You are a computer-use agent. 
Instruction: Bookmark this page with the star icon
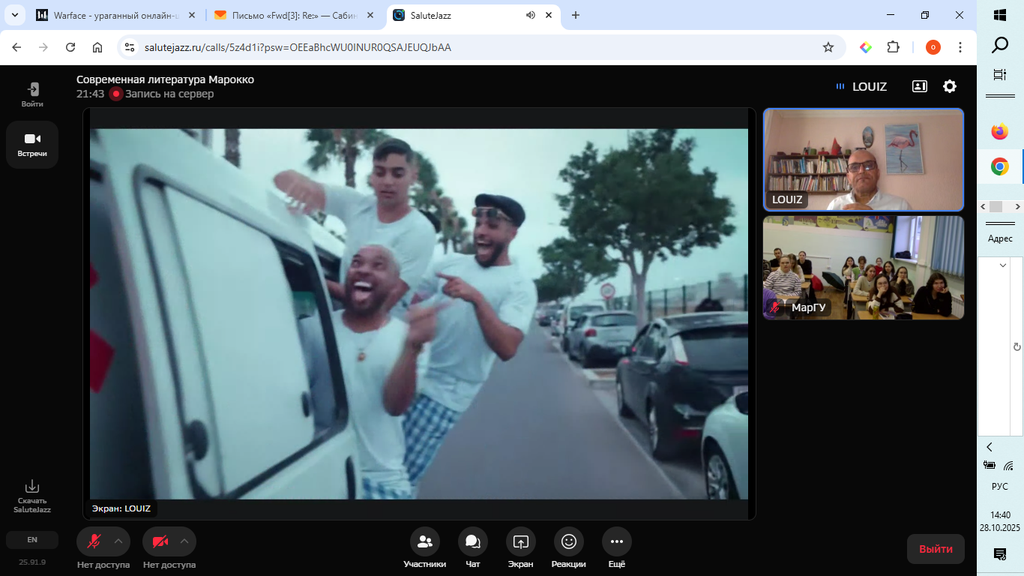[828, 47]
